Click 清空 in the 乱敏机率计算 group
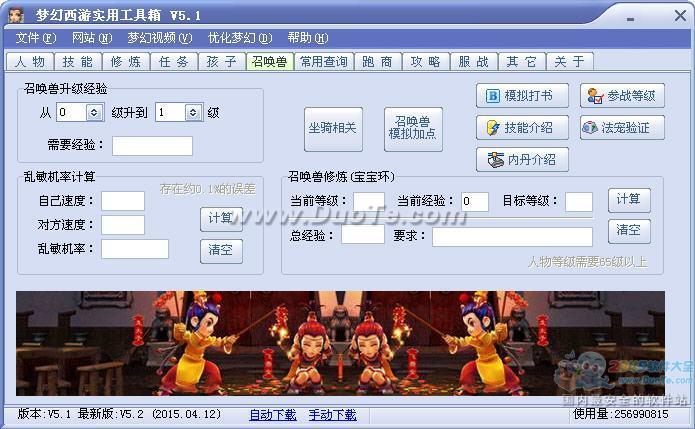Image resolution: width=695 pixels, height=429 pixels. tap(221, 251)
